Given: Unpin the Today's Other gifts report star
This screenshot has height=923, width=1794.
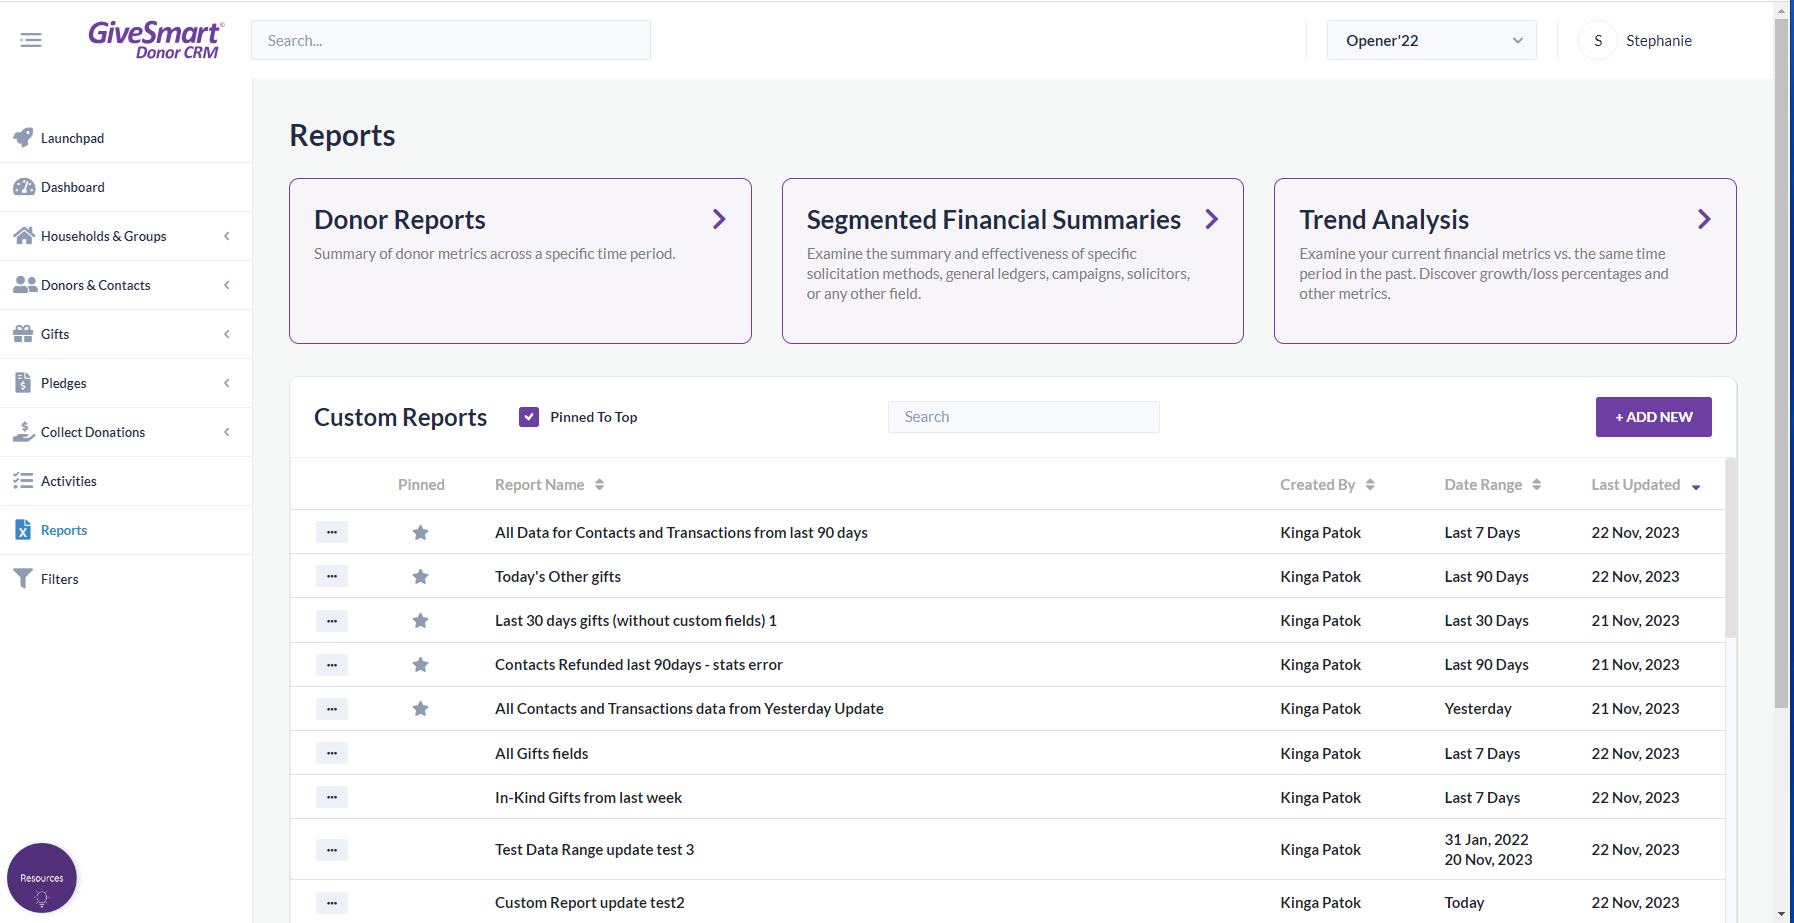Looking at the screenshot, I should [x=421, y=577].
